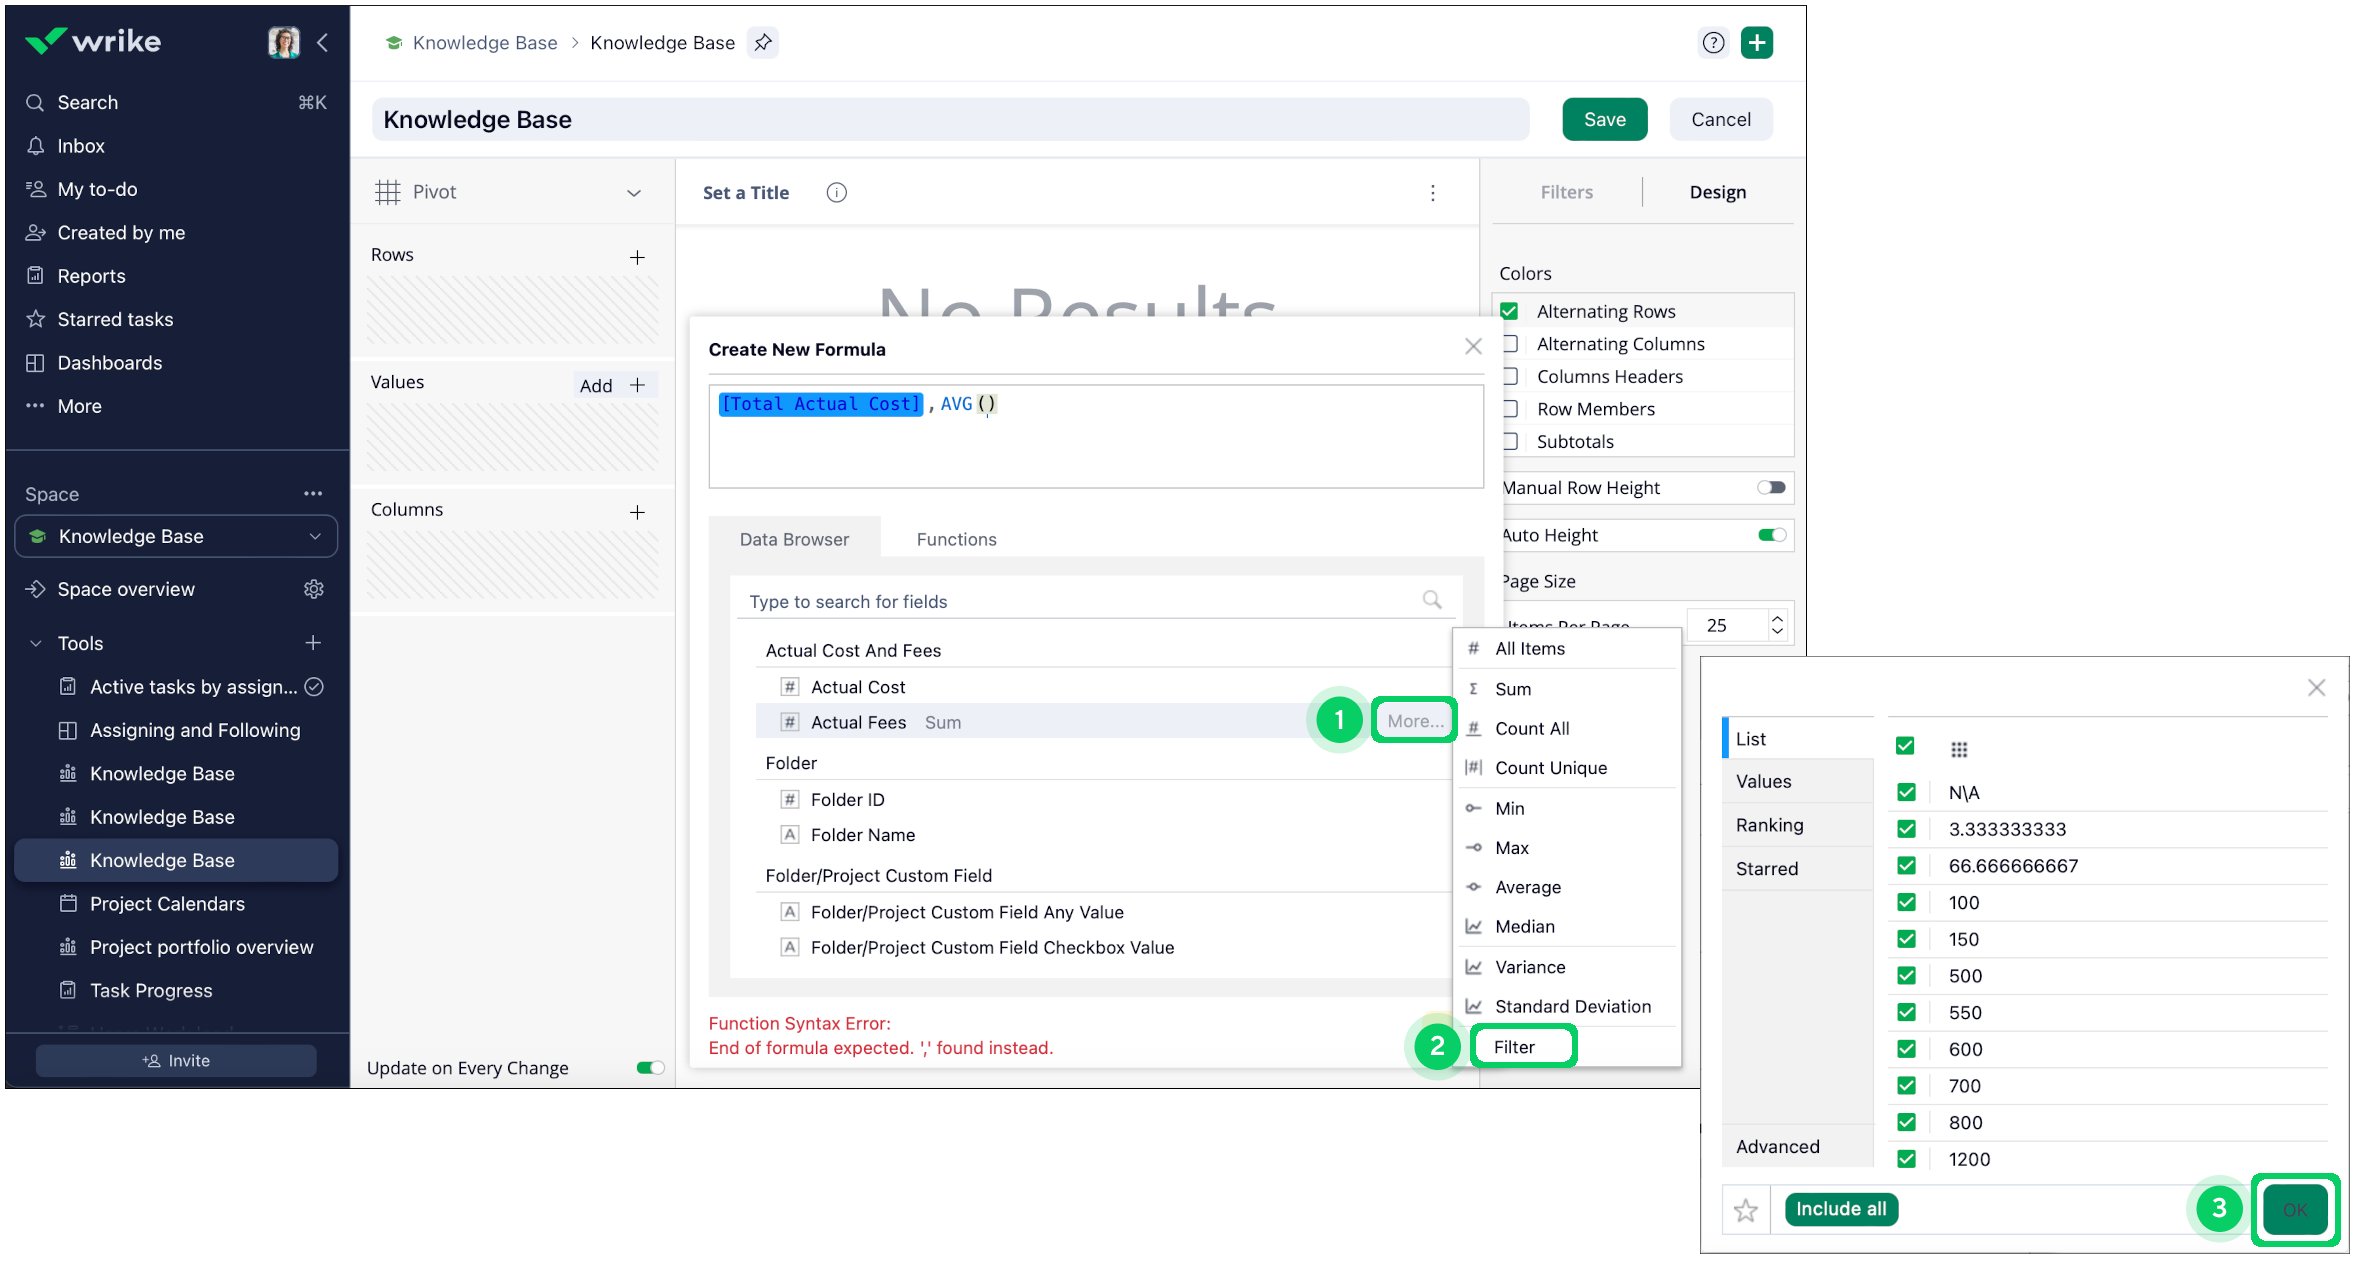The width and height of the screenshot is (2358, 1266).
Task: Enable the Alternating Columns checkbox
Action: [1510, 344]
